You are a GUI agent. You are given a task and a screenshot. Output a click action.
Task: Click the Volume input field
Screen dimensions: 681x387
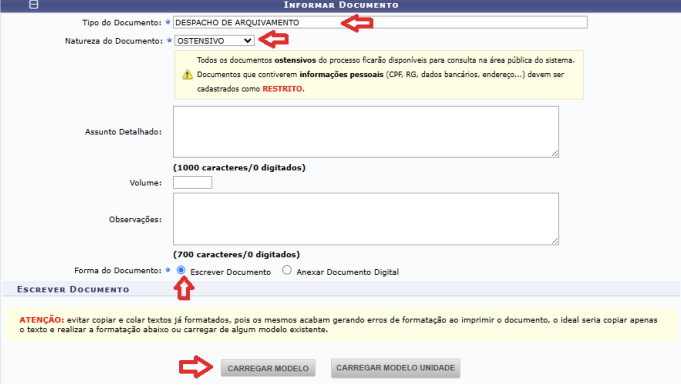tap(192, 182)
